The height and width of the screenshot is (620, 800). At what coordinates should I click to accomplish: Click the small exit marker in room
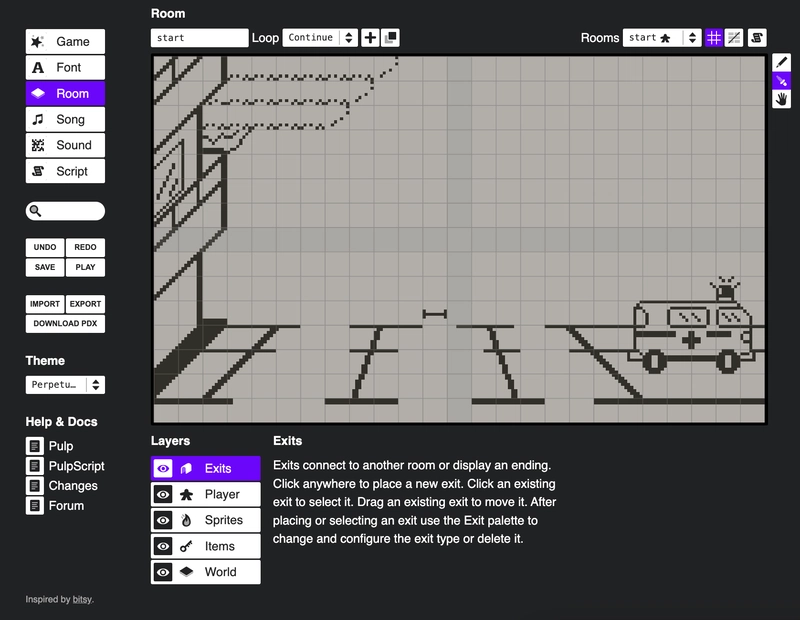[x=435, y=314]
